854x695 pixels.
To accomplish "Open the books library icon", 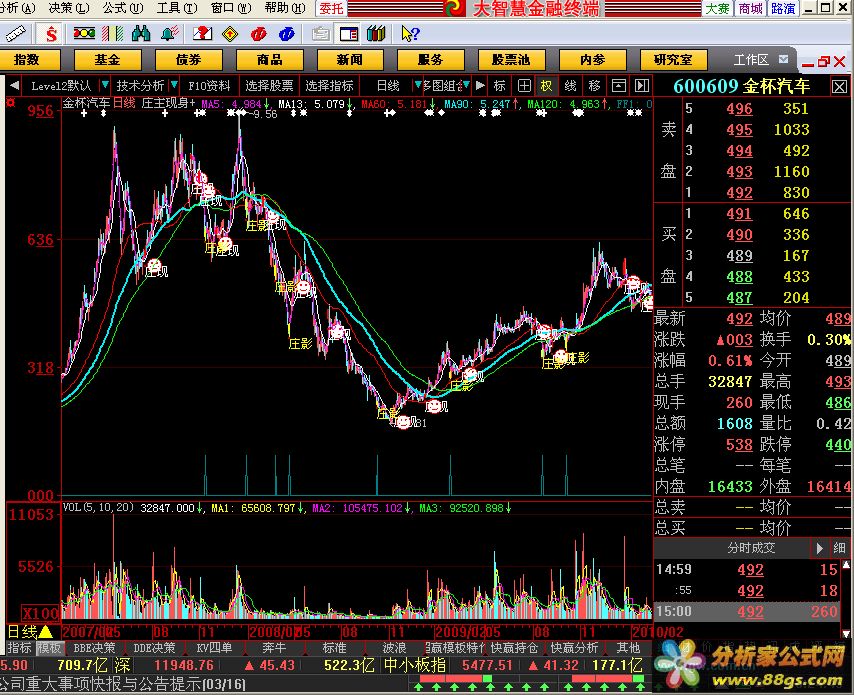I will tap(376, 34).
